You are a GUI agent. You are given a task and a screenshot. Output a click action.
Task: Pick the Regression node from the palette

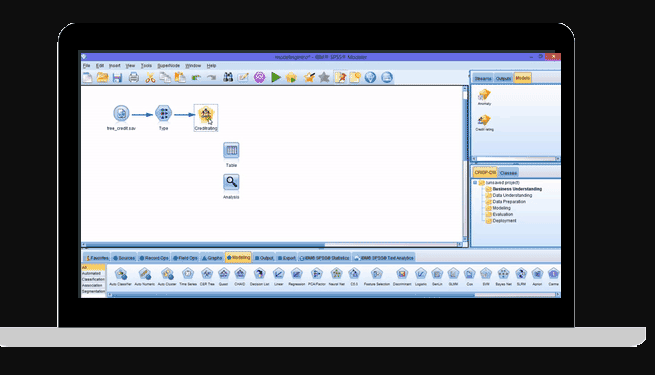[x=297, y=276]
